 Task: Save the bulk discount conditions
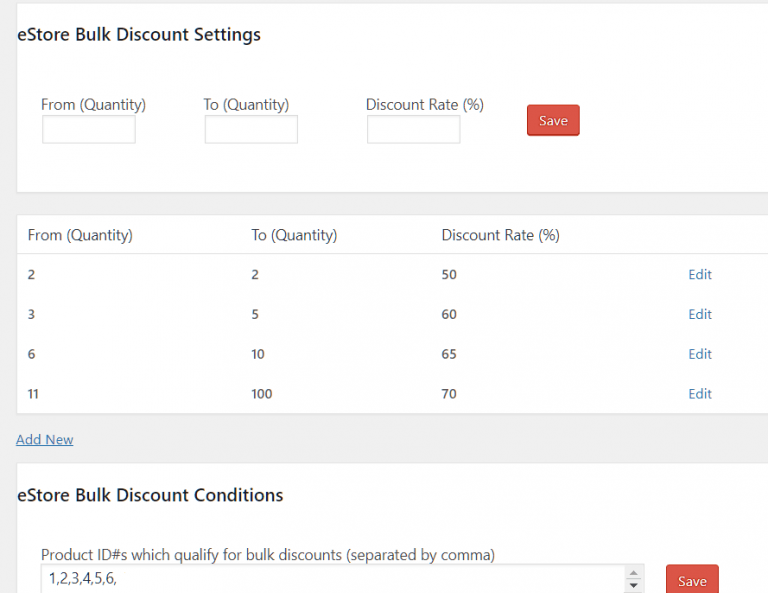click(x=692, y=580)
